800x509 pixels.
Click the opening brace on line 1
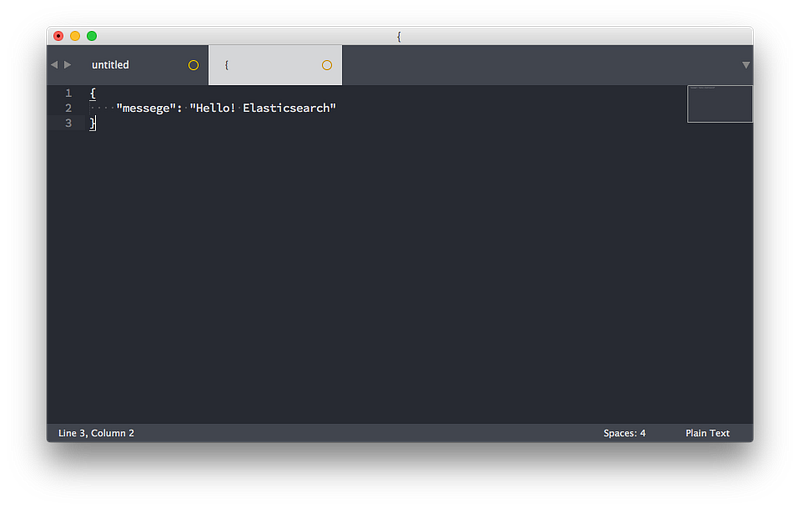[92, 93]
